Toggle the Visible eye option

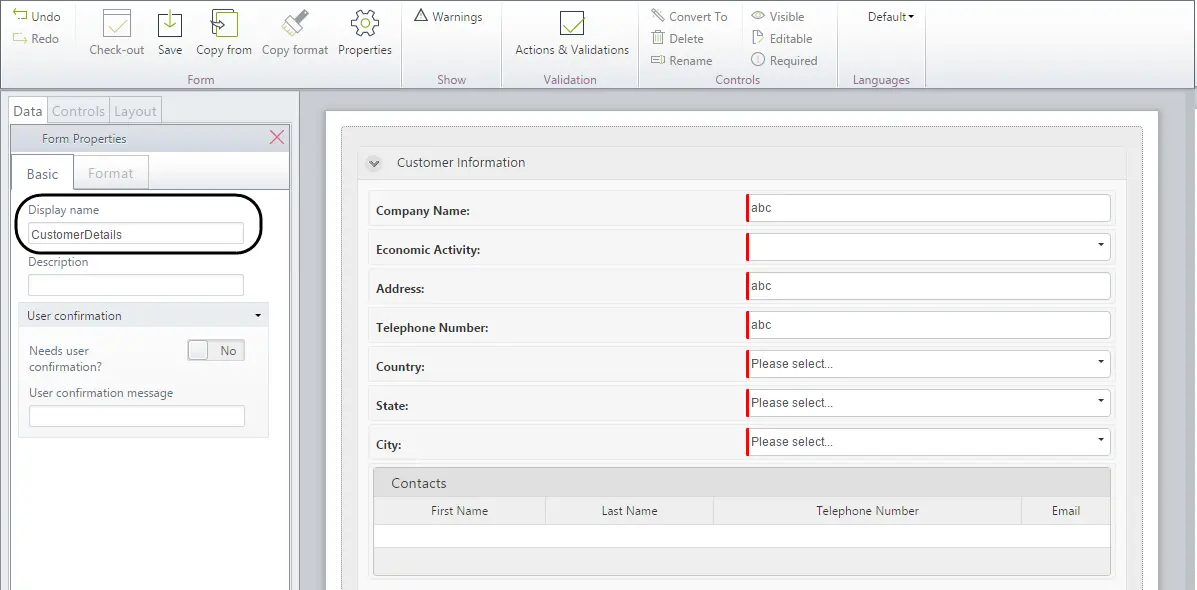pos(777,16)
